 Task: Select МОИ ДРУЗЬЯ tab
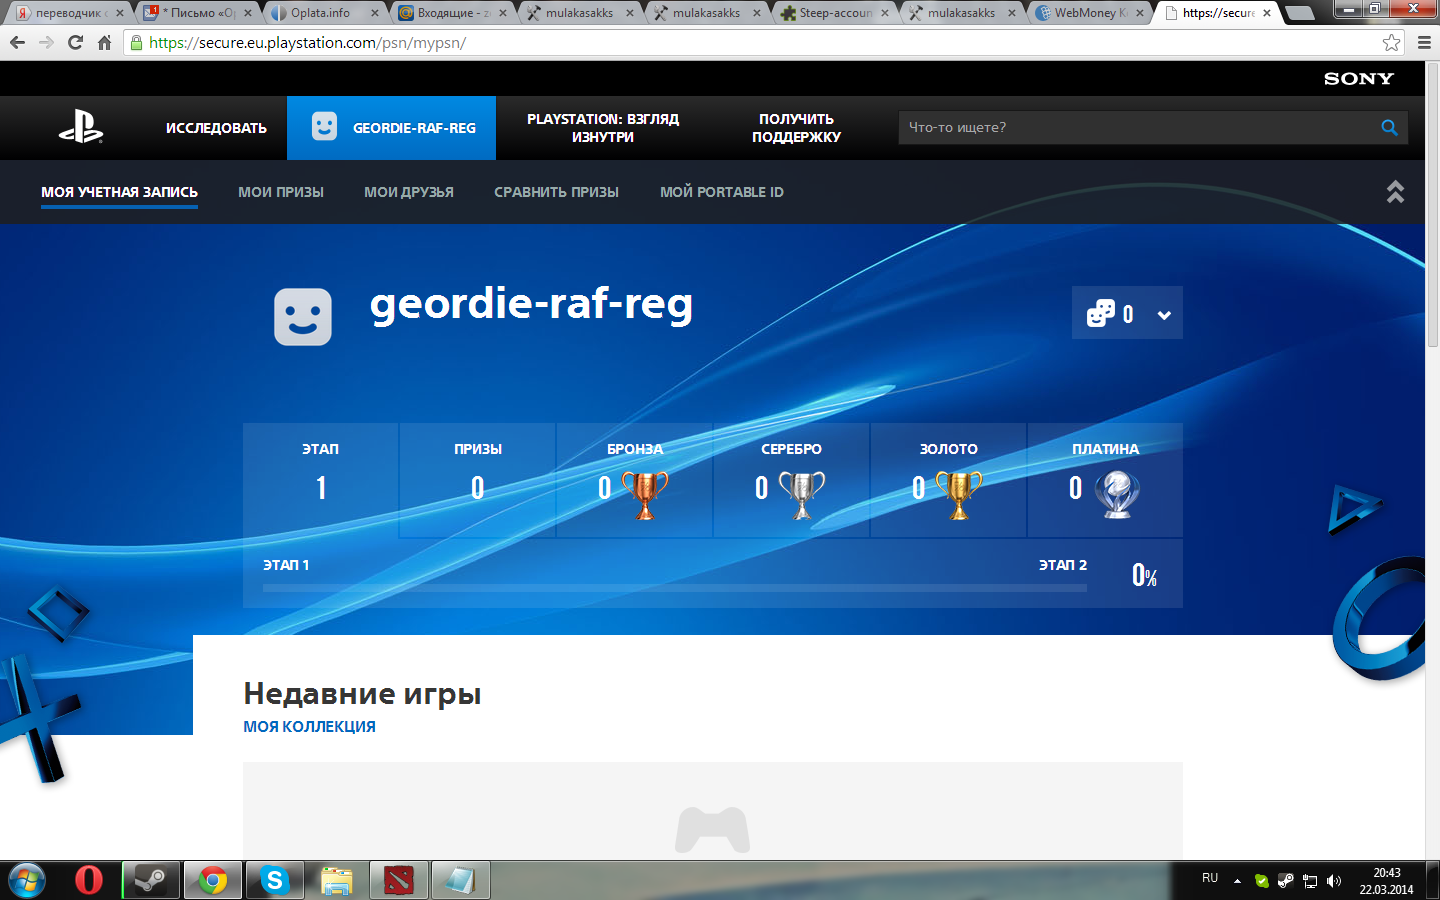(409, 192)
